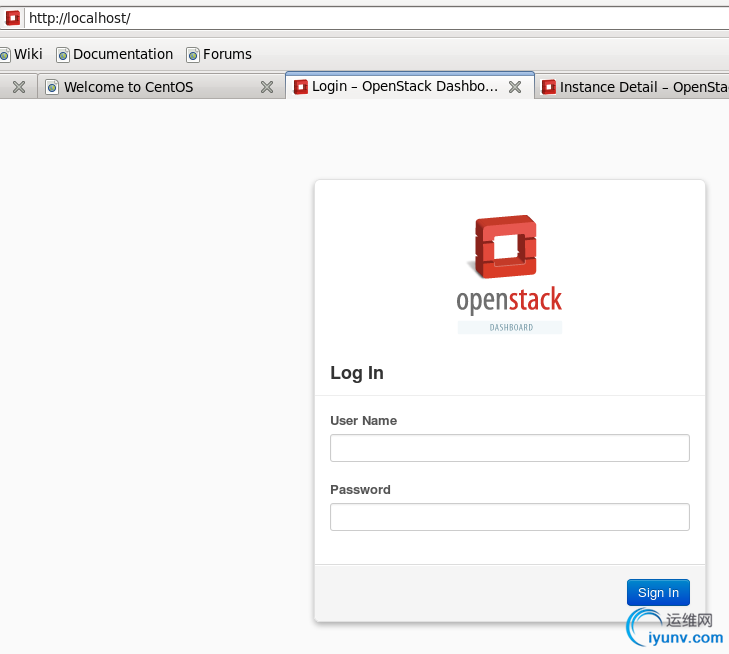729x654 pixels.
Task: Focus the User Name input field
Action: (x=510, y=448)
